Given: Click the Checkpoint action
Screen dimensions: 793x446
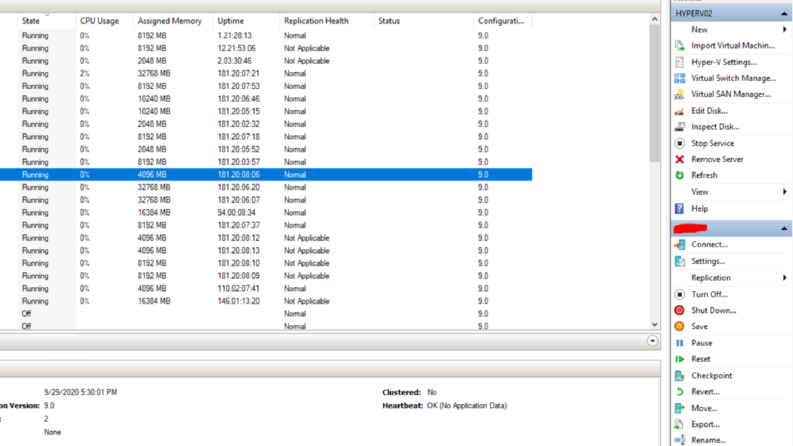Looking at the screenshot, I should [712, 376].
